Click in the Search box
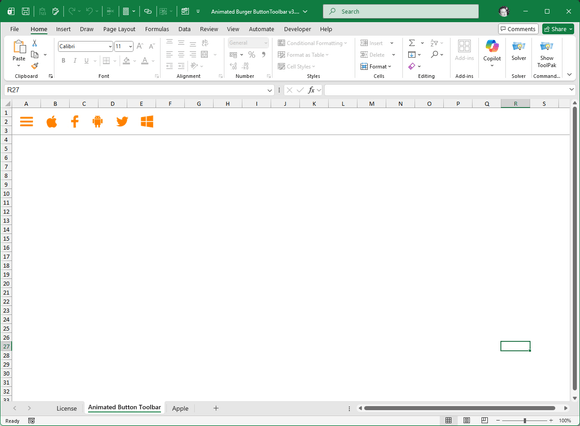The width and height of the screenshot is (580, 426). click(x=401, y=11)
